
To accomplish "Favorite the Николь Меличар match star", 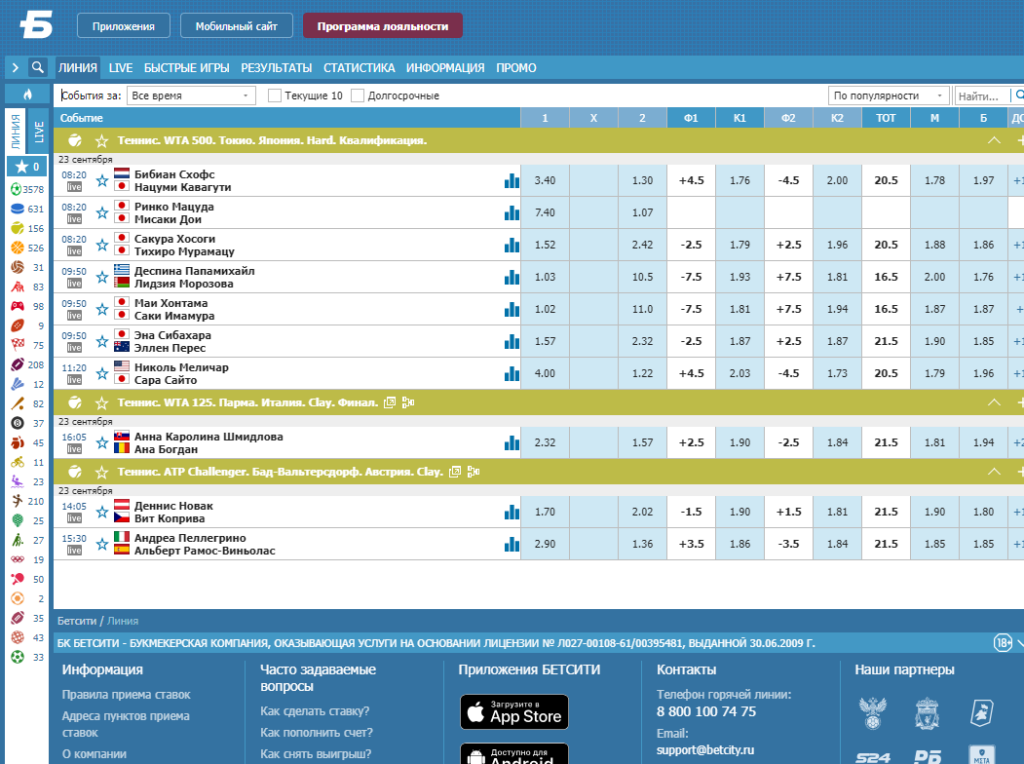I will click(x=102, y=374).
